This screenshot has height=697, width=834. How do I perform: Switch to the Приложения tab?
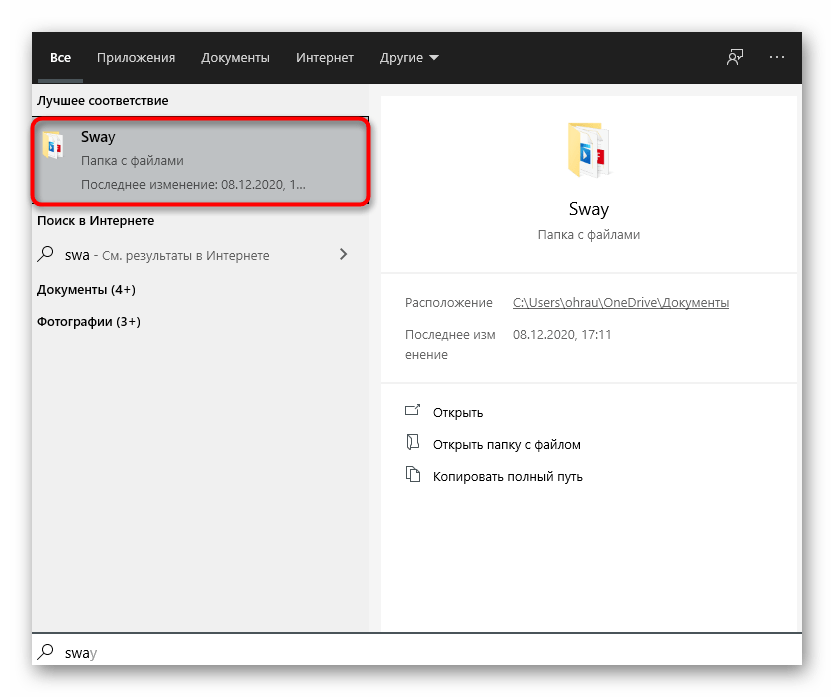point(136,58)
